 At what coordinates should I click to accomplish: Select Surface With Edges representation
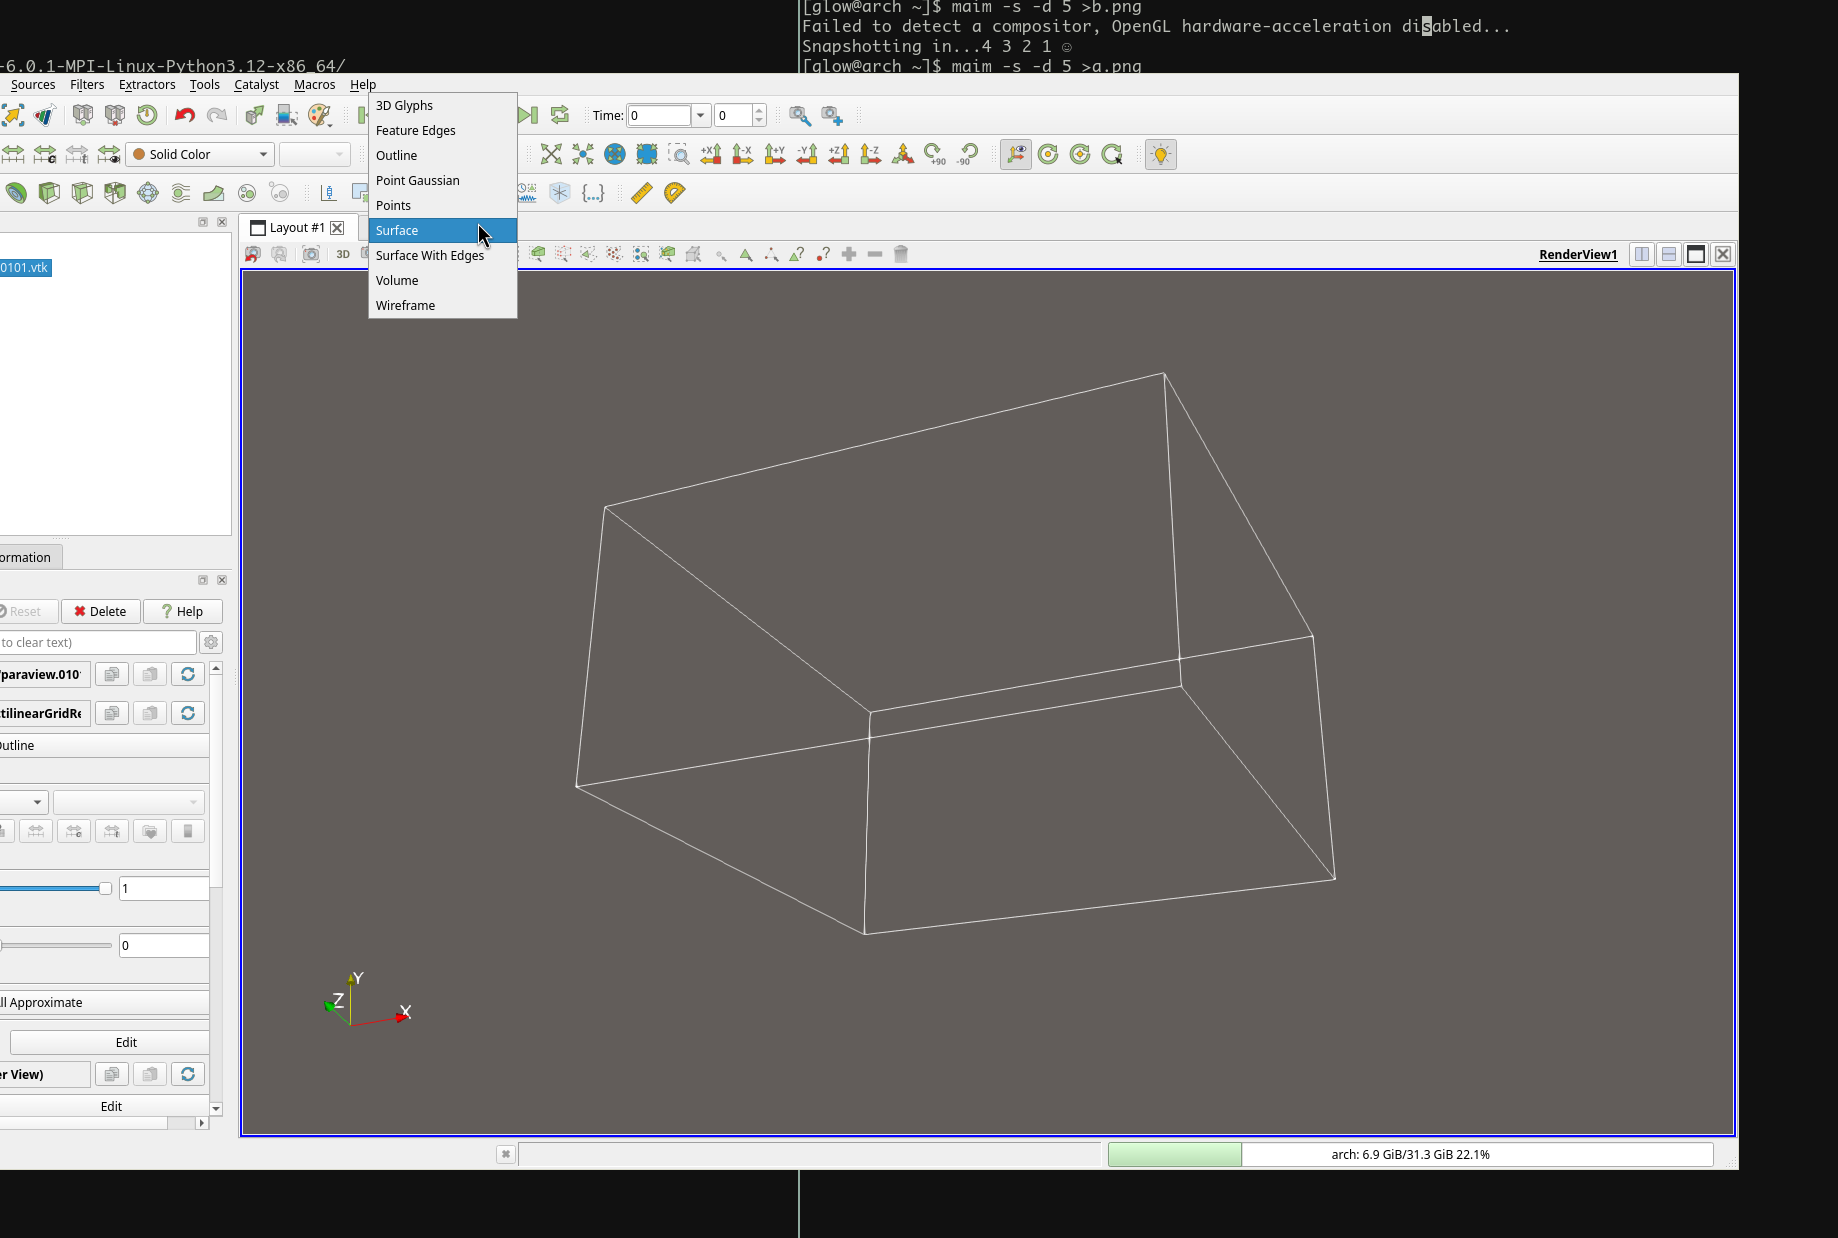tap(430, 255)
